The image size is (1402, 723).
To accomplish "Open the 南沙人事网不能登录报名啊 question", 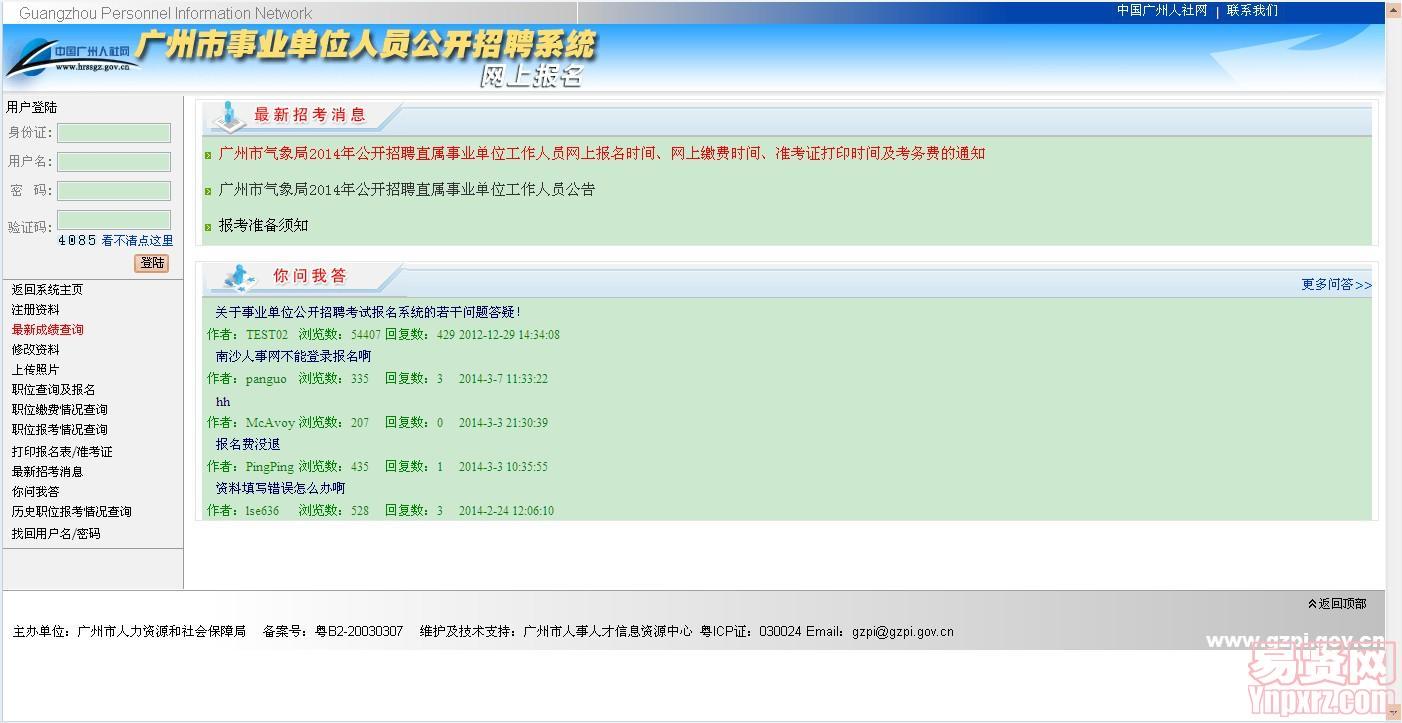I will pyautogui.click(x=294, y=356).
